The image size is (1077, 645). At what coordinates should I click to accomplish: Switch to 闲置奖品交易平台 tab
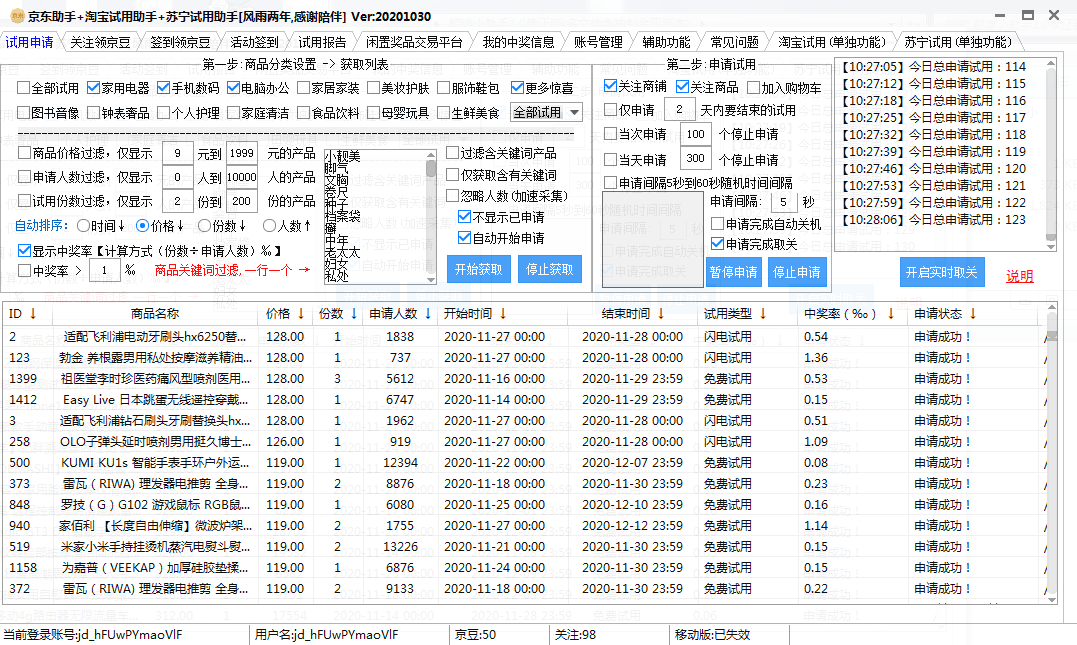[x=414, y=43]
